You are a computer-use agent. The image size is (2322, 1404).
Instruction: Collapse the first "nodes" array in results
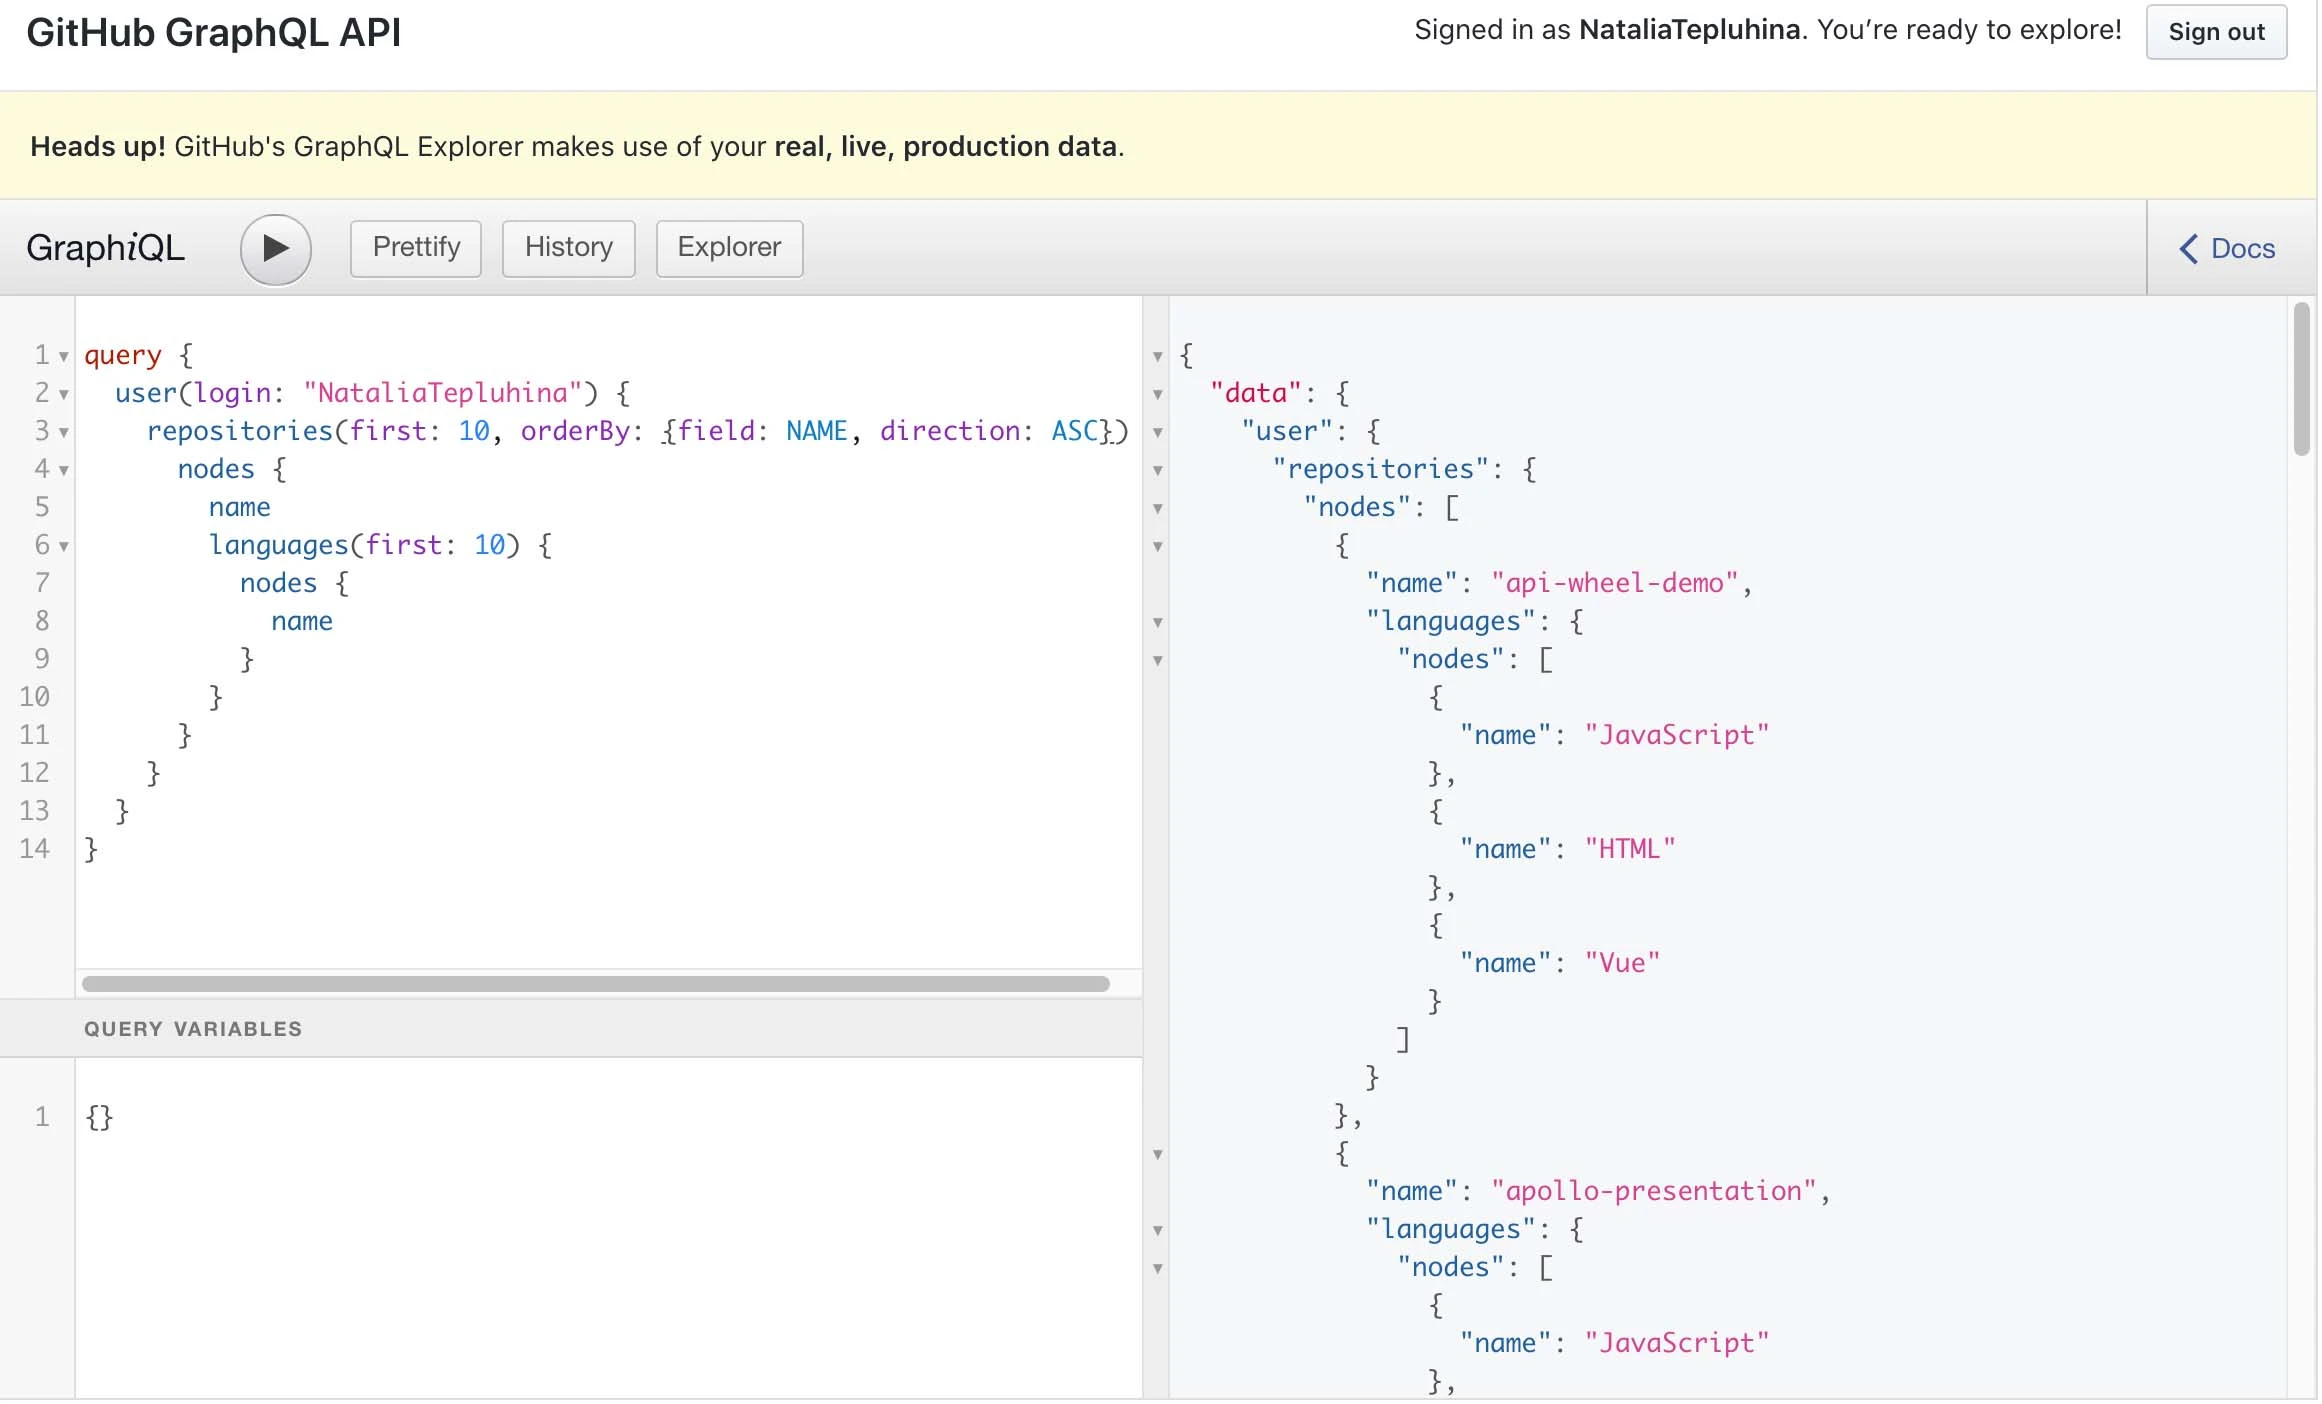1158,508
